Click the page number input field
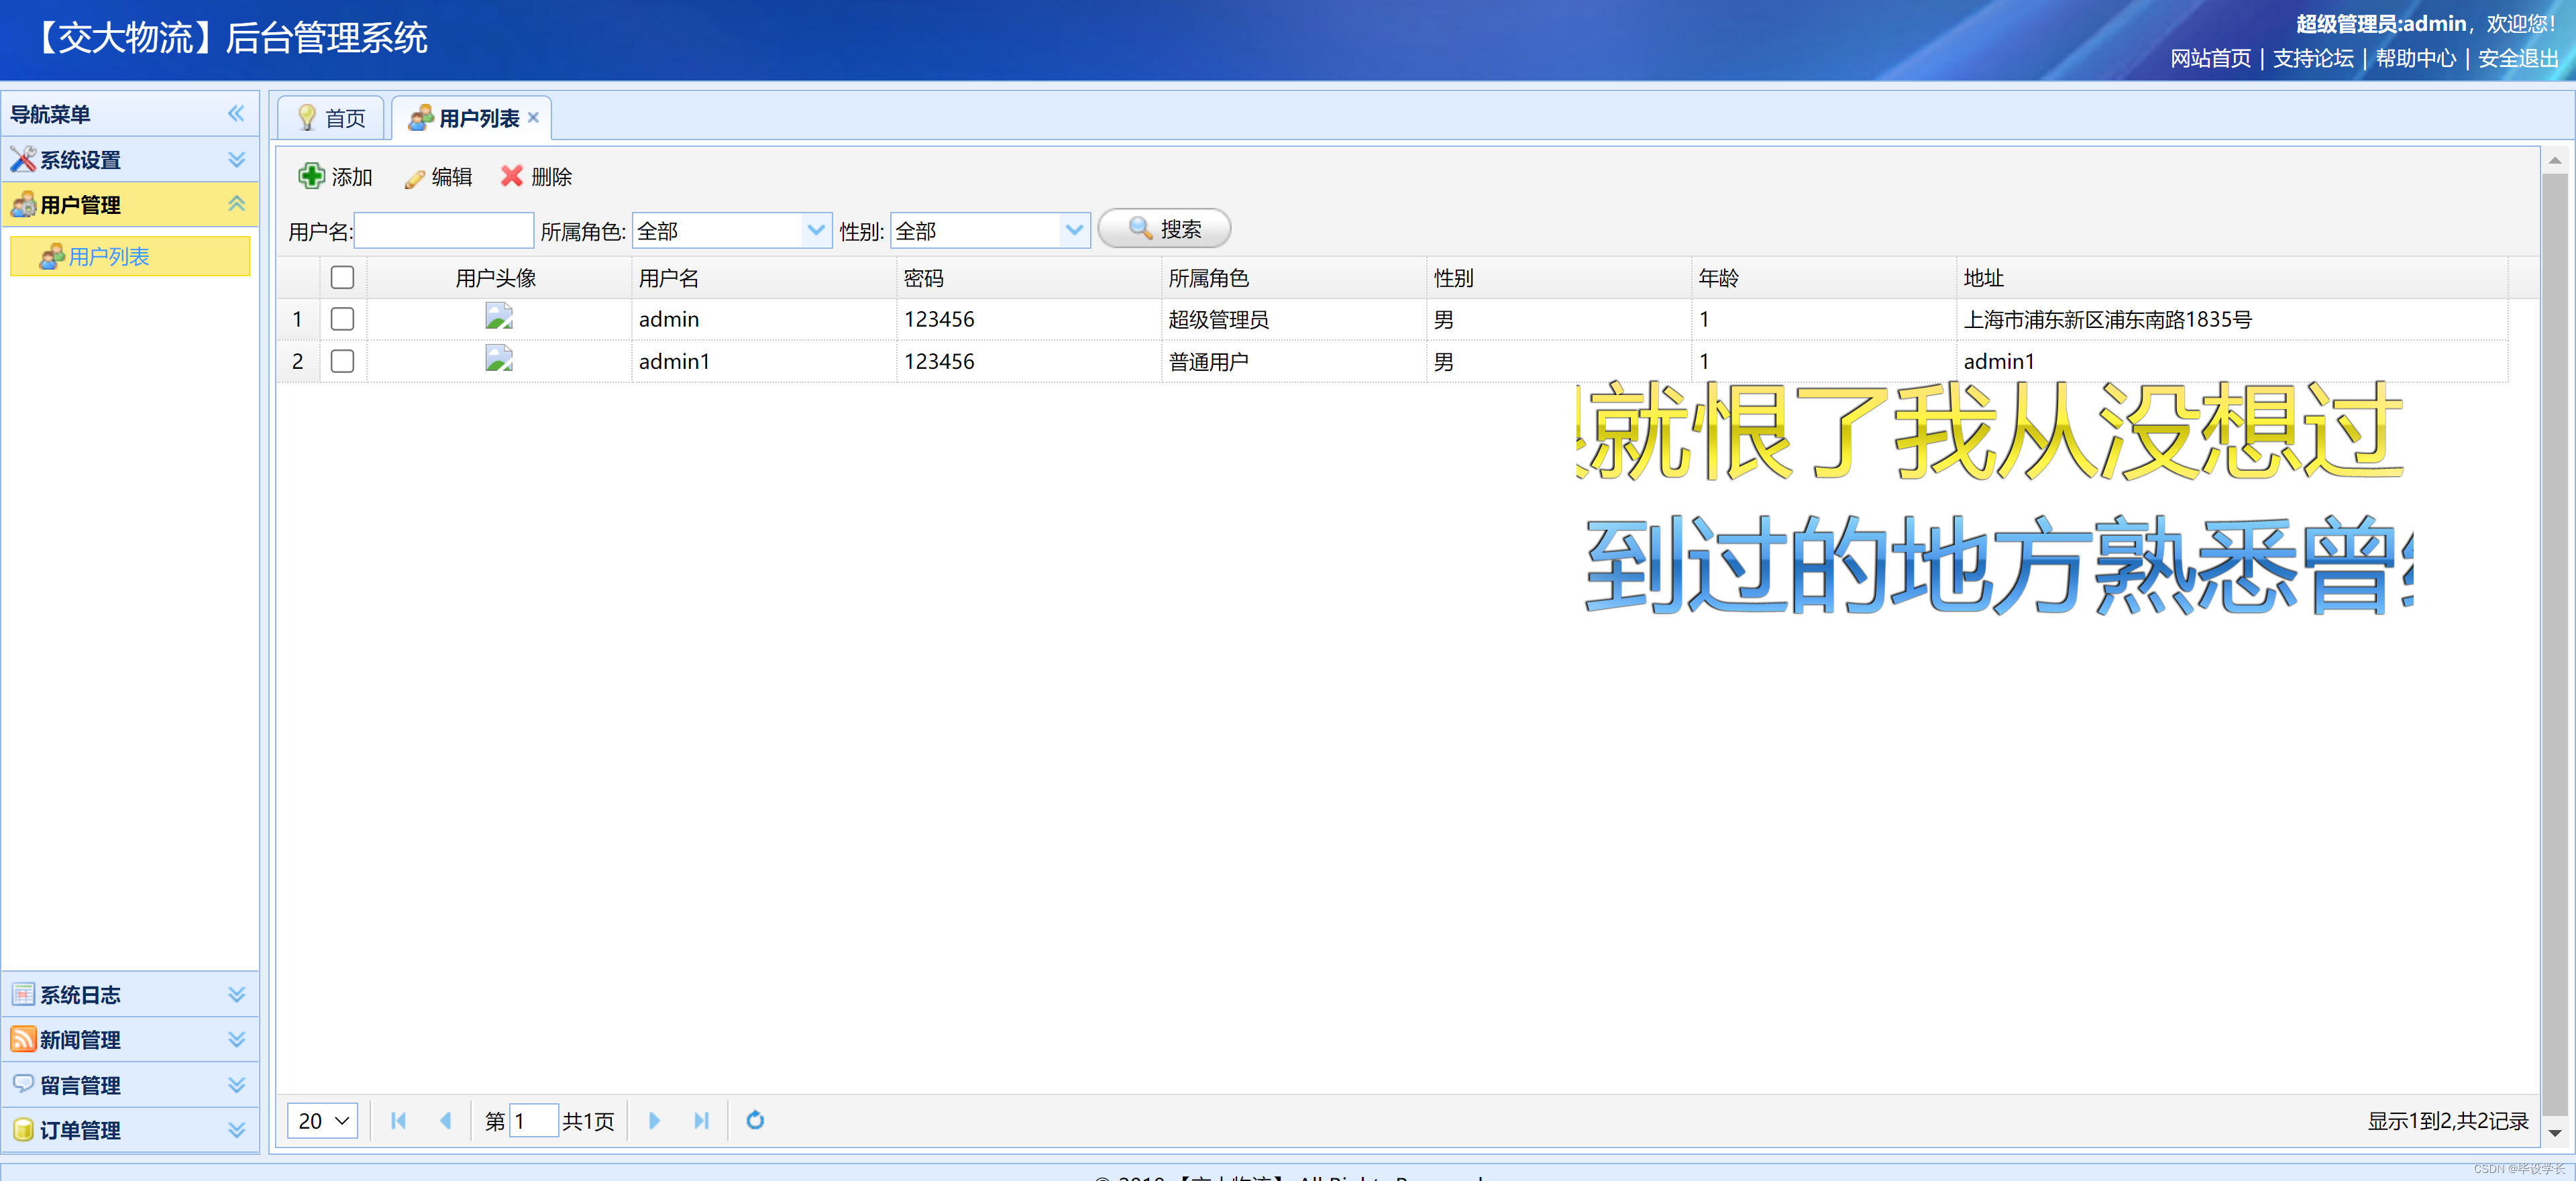Viewport: 2576px width, 1181px height. pyautogui.click(x=533, y=1121)
